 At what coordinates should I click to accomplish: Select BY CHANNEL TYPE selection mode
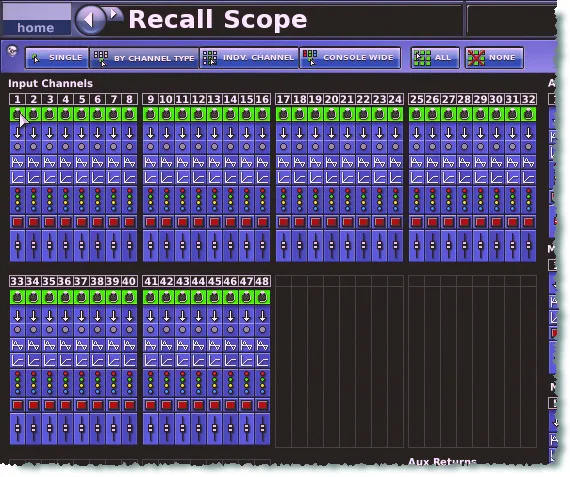pos(144,58)
